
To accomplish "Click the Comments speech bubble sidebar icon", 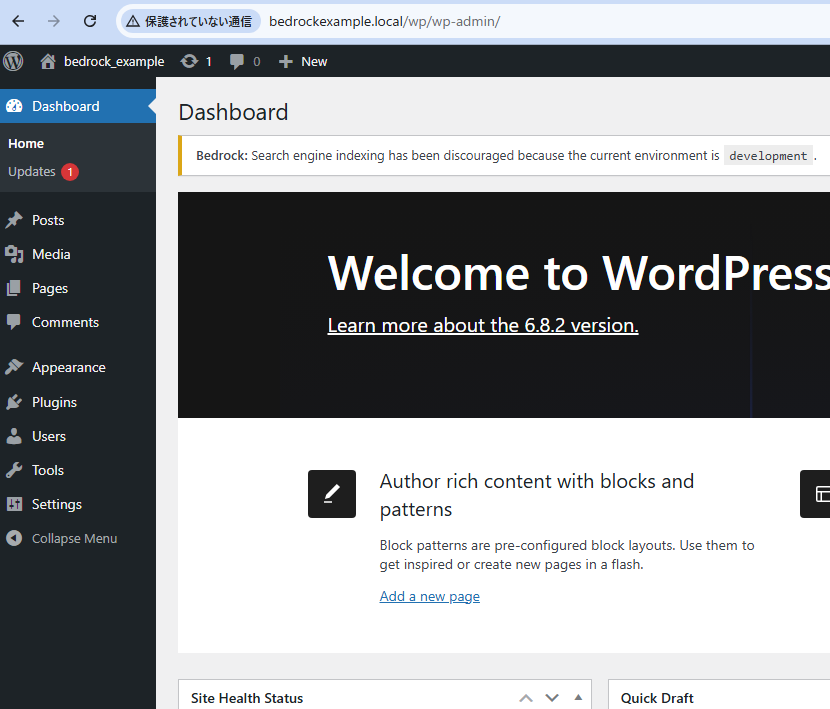I will [14, 322].
